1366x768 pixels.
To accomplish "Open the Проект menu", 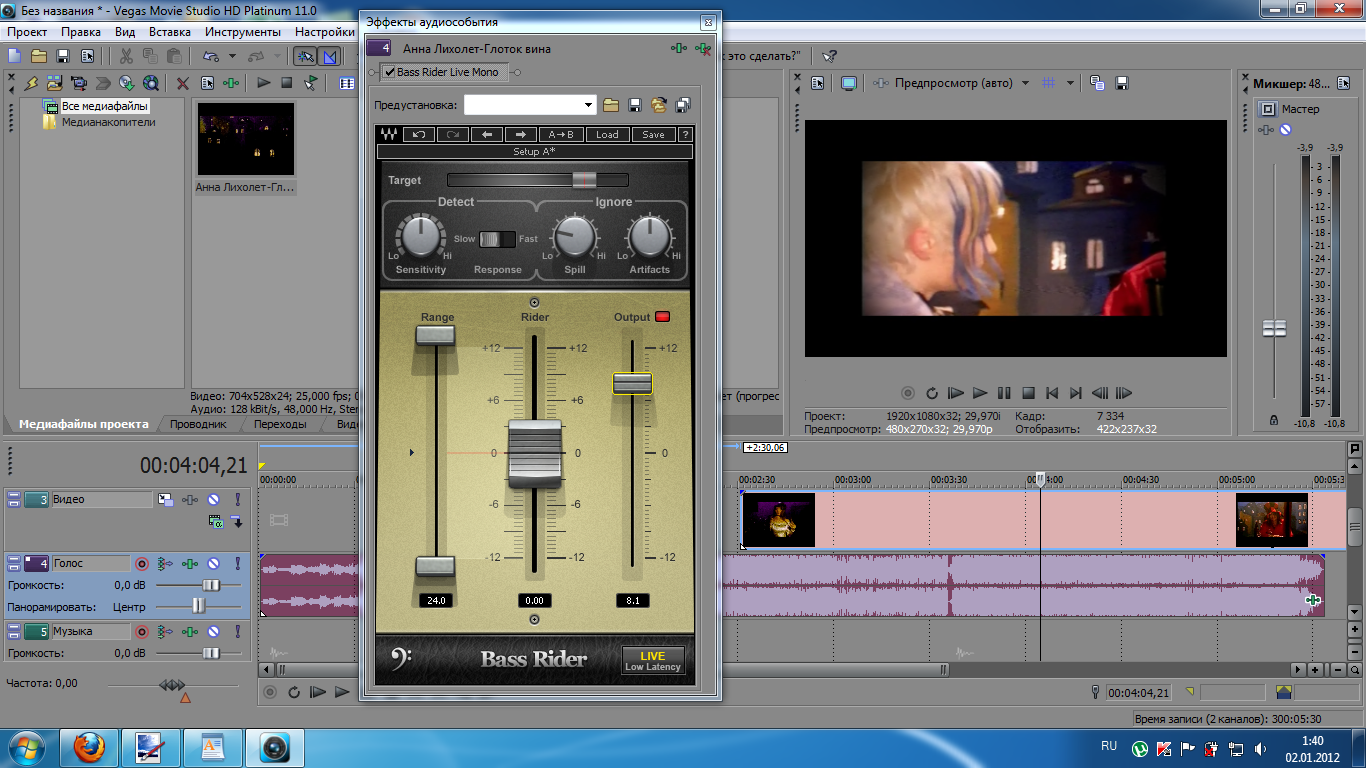I will pyautogui.click(x=27, y=32).
